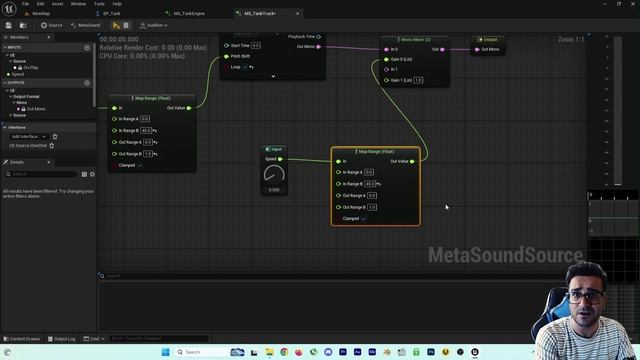Image resolution: width=640 pixels, height=360 pixels.
Task: Reset In Range B on the selected Map Range node
Action: point(379,184)
